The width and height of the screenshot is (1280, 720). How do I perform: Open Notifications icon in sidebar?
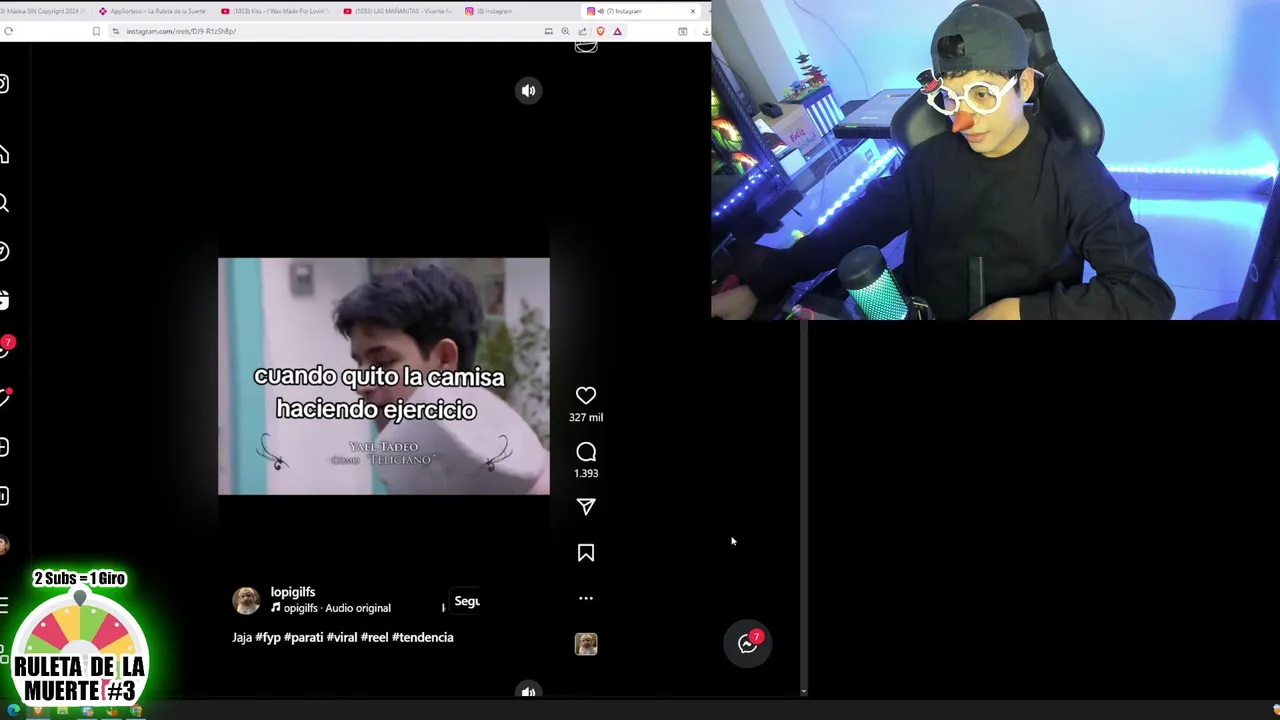coord(5,398)
